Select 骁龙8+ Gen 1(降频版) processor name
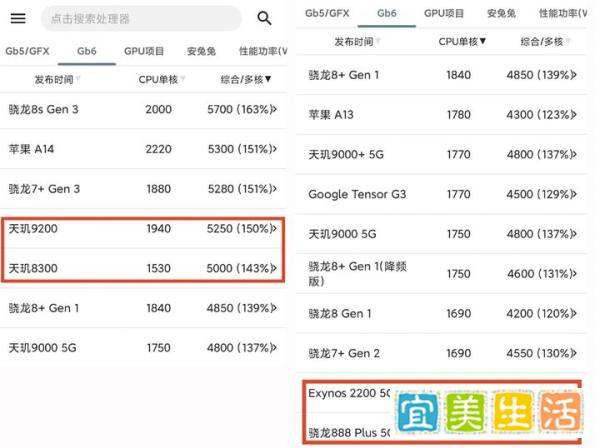 pos(357,274)
